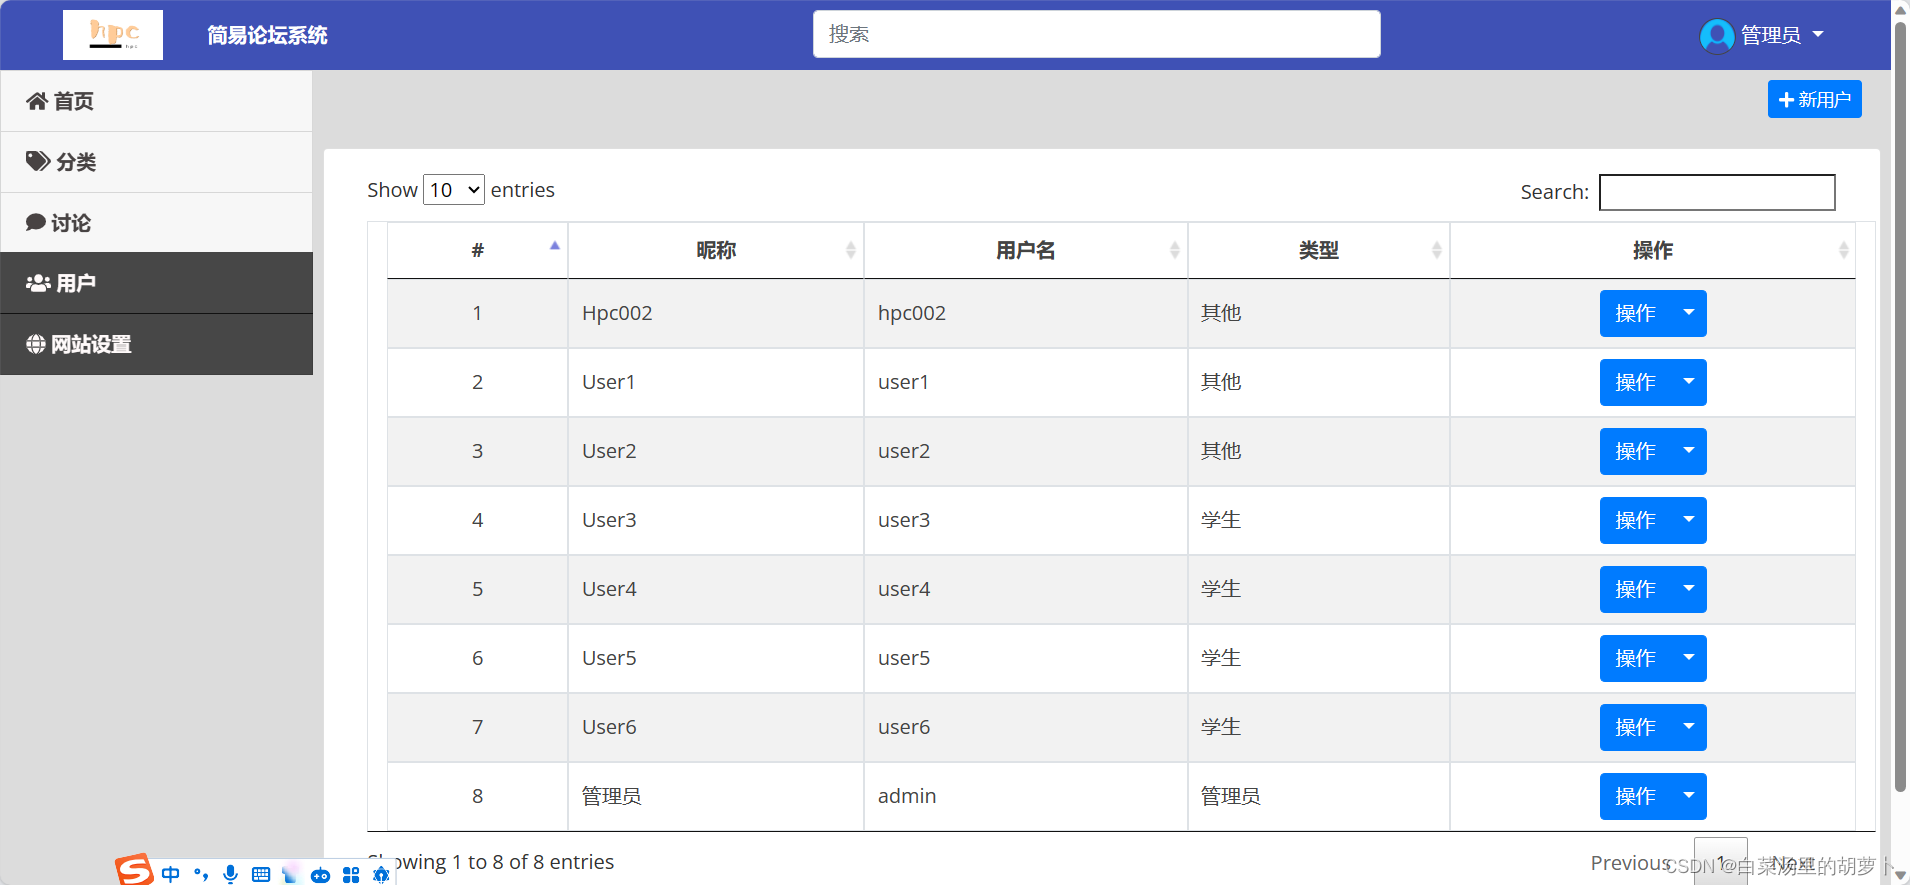Click the Hpc002 nickname cell
This screenshot has height=885, width=1910.
click(x=716, y=313)
